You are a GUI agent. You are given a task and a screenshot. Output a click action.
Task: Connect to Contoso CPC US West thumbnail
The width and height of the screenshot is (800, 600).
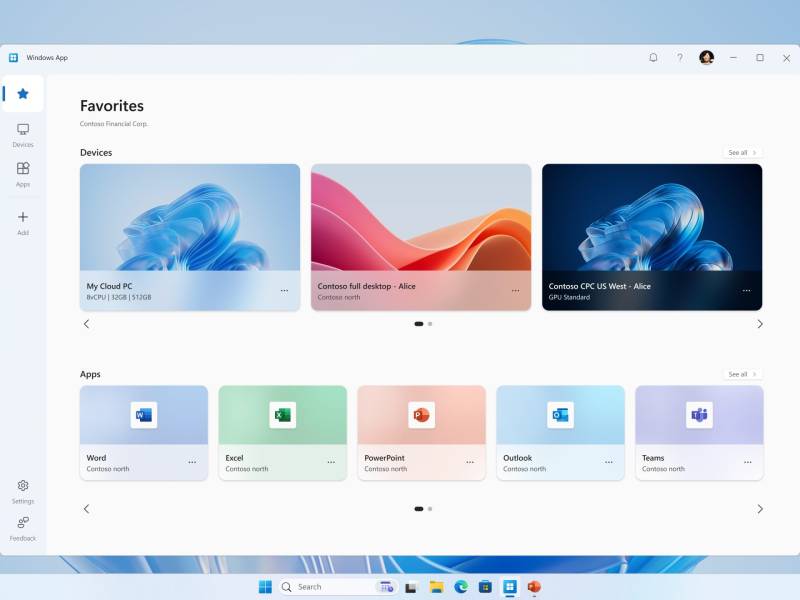pos(652,217)
